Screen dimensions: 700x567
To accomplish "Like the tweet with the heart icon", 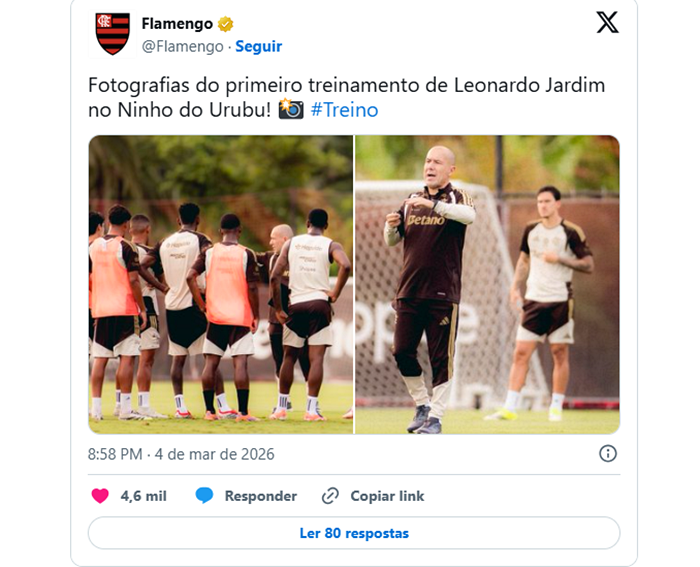I will click(x=100, y=496).
